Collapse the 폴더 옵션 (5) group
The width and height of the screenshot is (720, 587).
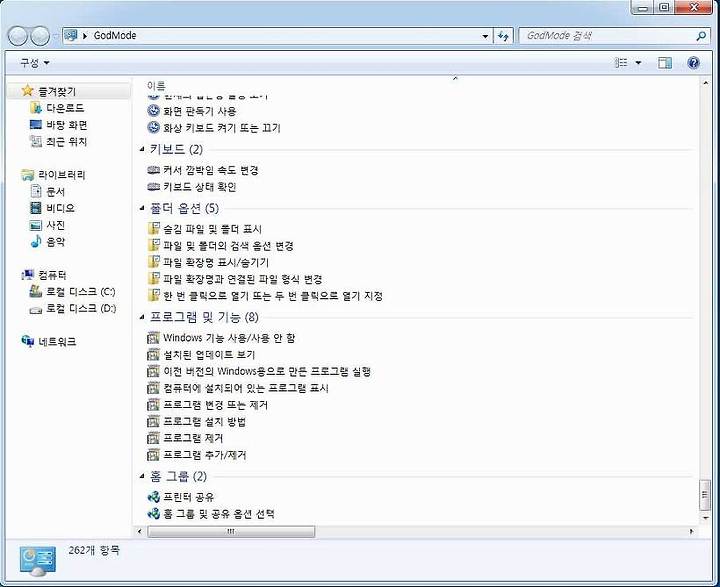click(x=142, y=209)
